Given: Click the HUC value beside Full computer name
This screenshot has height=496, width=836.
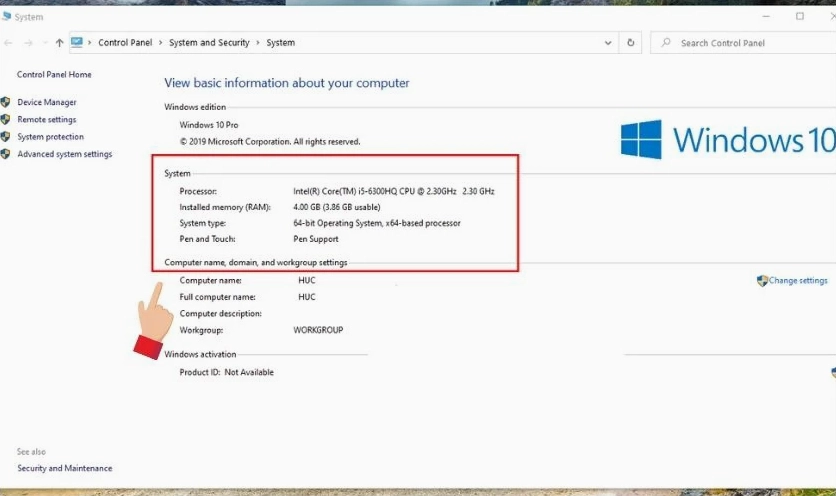Looking at the screenshot, I should pyautogui.click(x=307, y=297).
